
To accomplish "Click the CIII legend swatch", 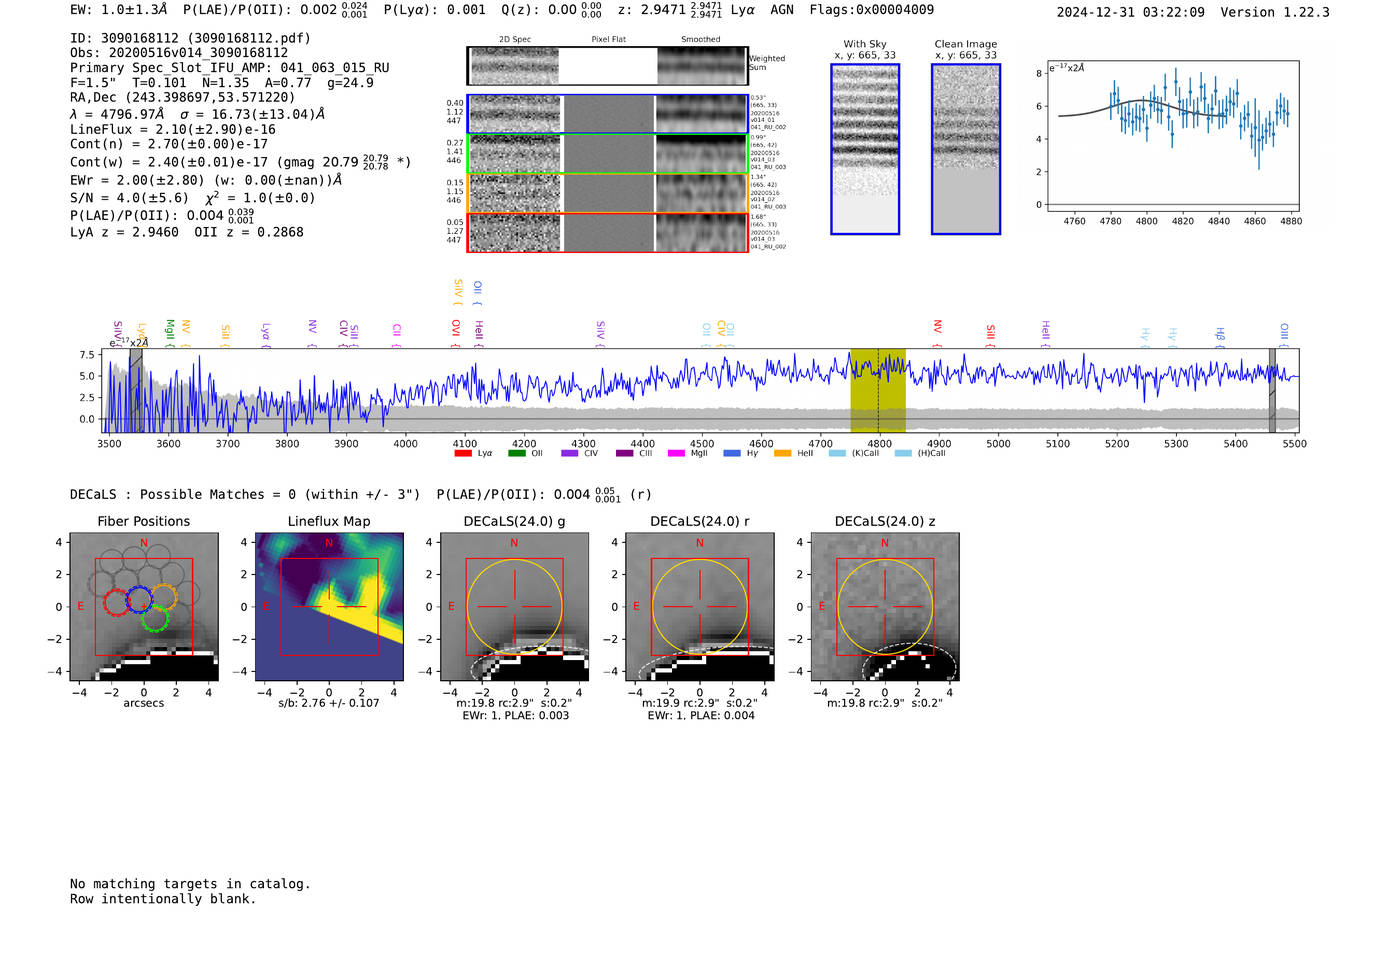I will point(624,454).
